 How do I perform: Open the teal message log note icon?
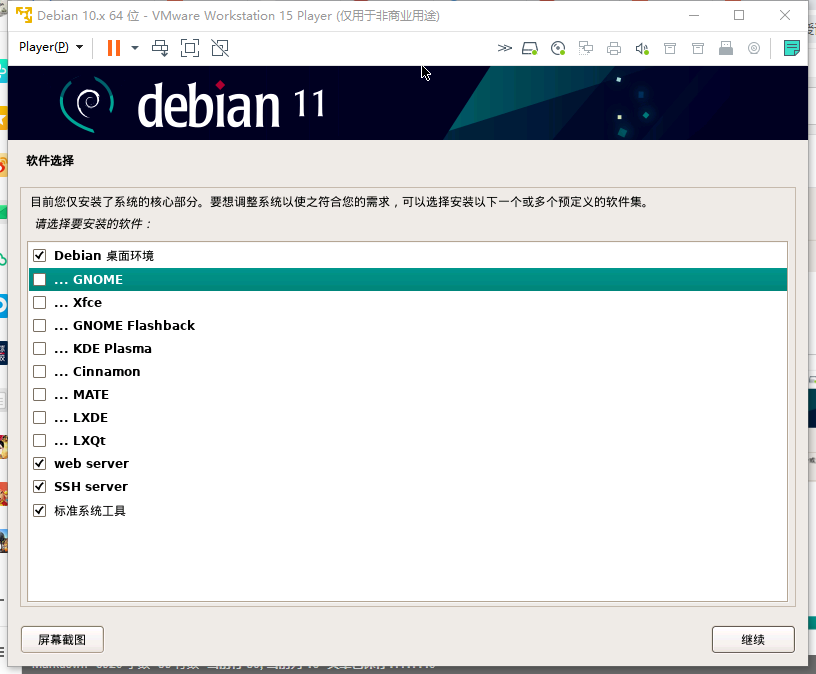pyautogui.click(x=792, y=48)
